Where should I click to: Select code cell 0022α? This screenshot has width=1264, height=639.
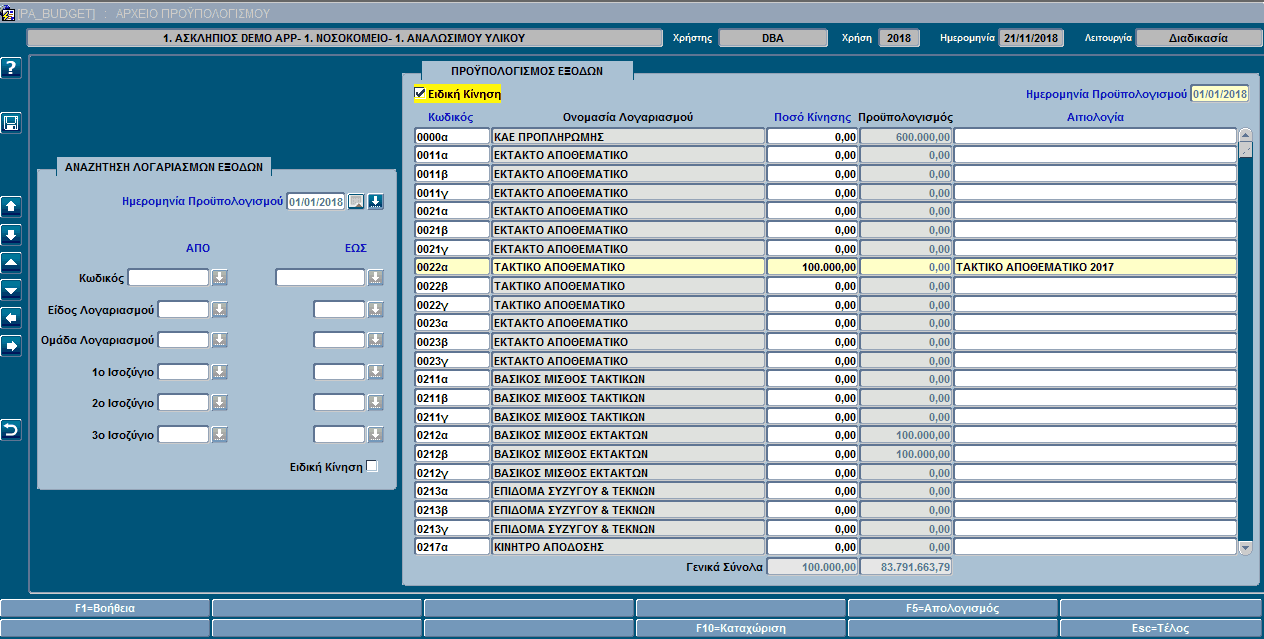[452, 267]
